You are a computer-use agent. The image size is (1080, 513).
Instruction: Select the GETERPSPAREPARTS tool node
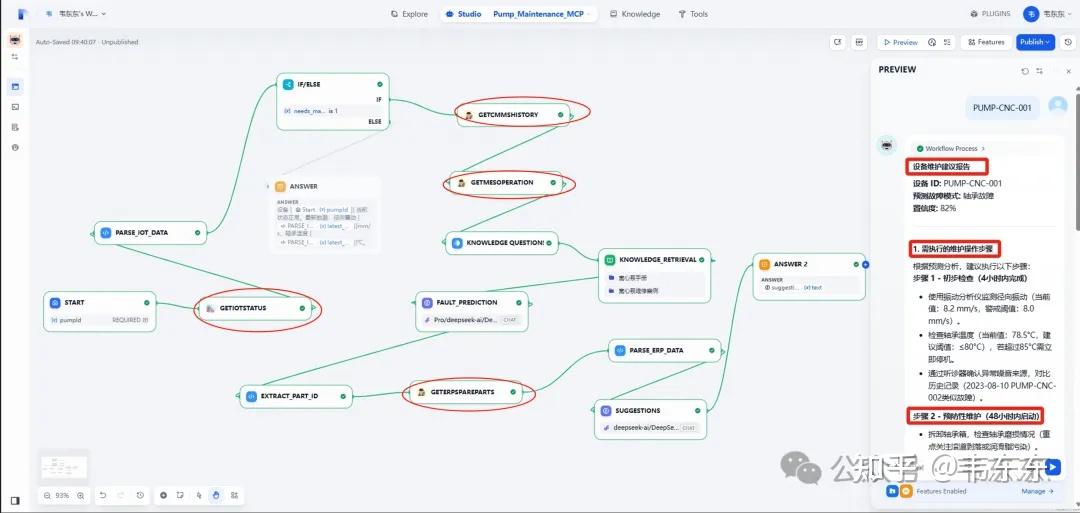point(466,392)
